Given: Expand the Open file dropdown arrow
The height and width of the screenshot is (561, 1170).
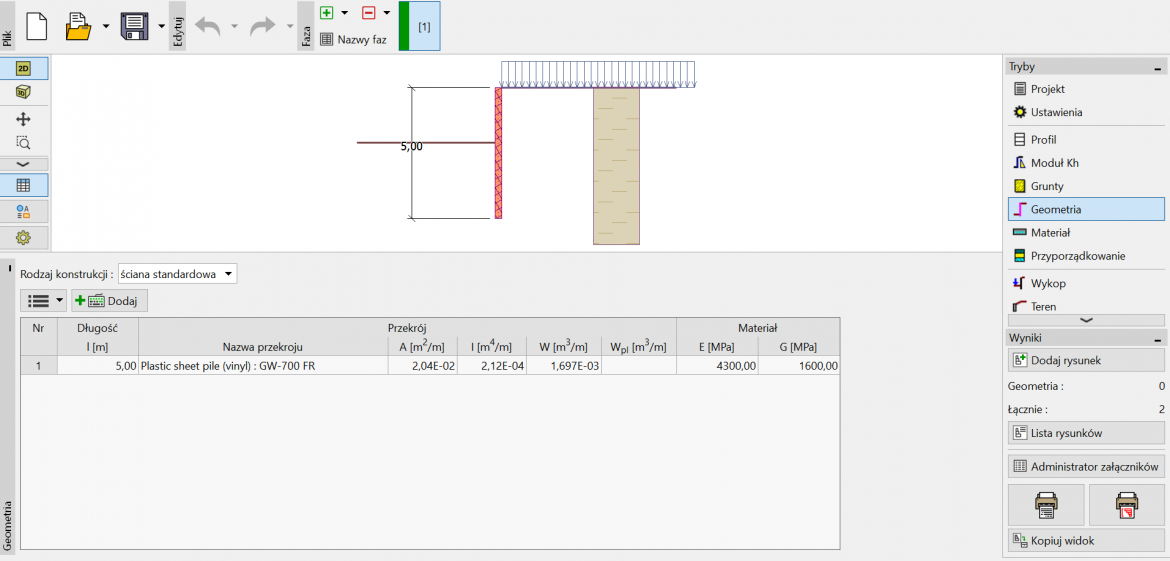Looking at the screenshot, I should [x=106, y=26].
